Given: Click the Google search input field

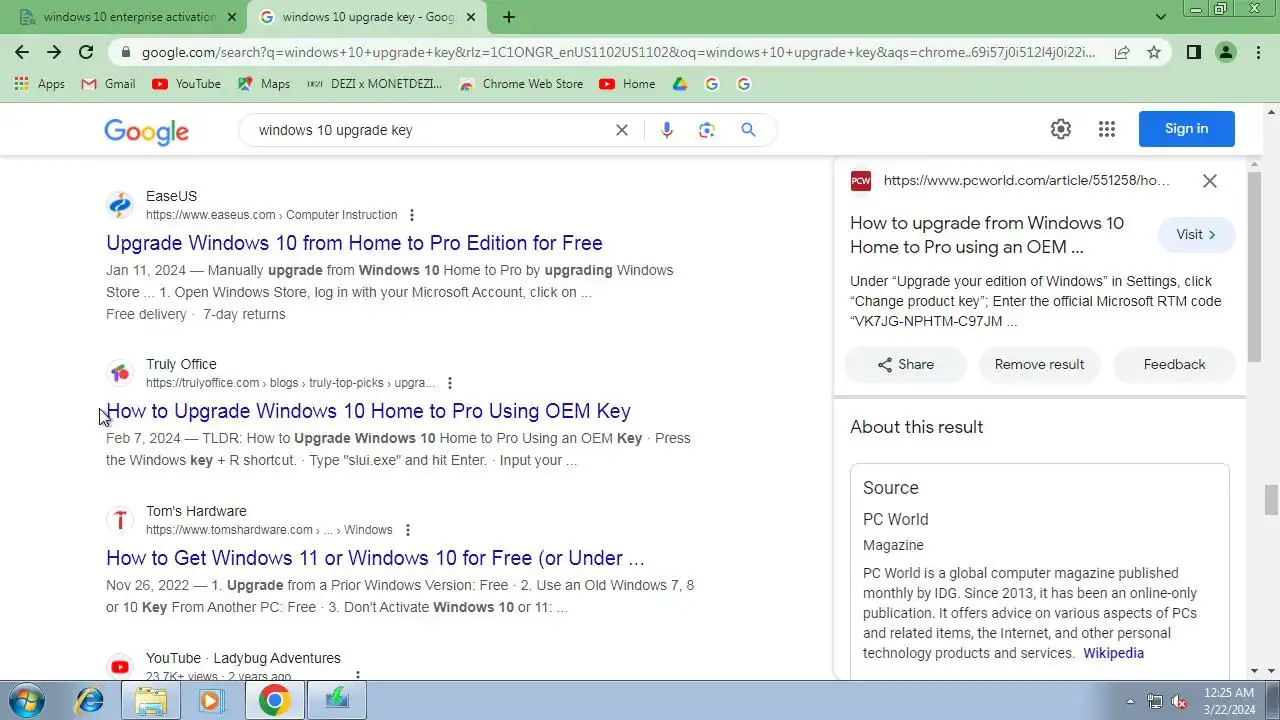Looking at the screenshot, I should click(x=430, y=130).
